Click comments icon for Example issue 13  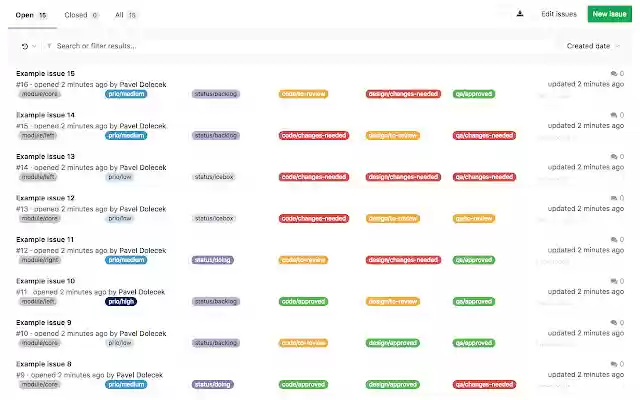pyautogui.click(x=613, y=157)
